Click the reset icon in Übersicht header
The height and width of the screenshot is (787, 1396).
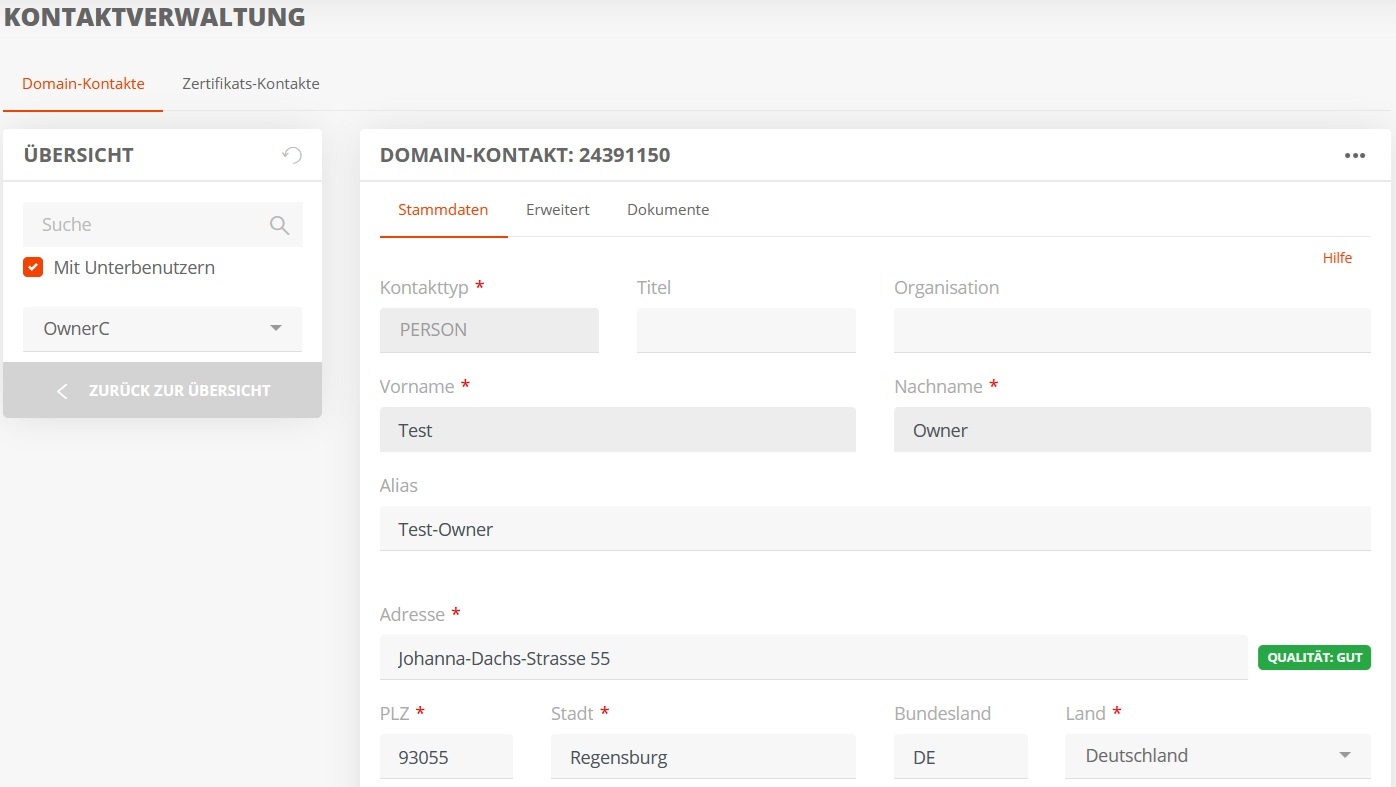[292, 155]
